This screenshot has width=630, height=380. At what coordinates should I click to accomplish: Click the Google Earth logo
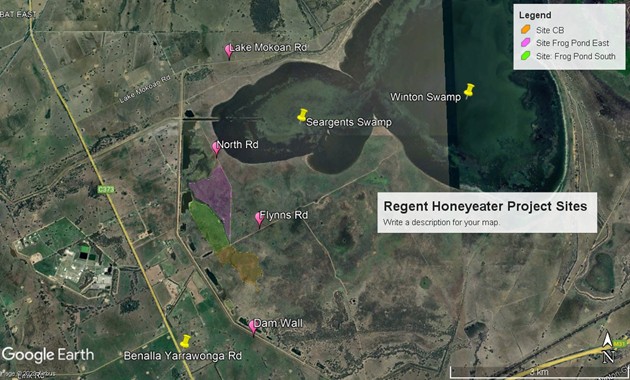48,355
